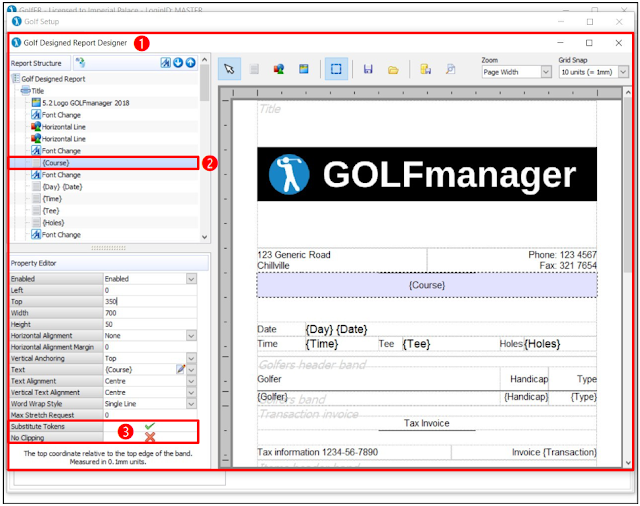Click the Max Stretch Request value
Screen dimensions: 640x506
[x=150, y=415]
